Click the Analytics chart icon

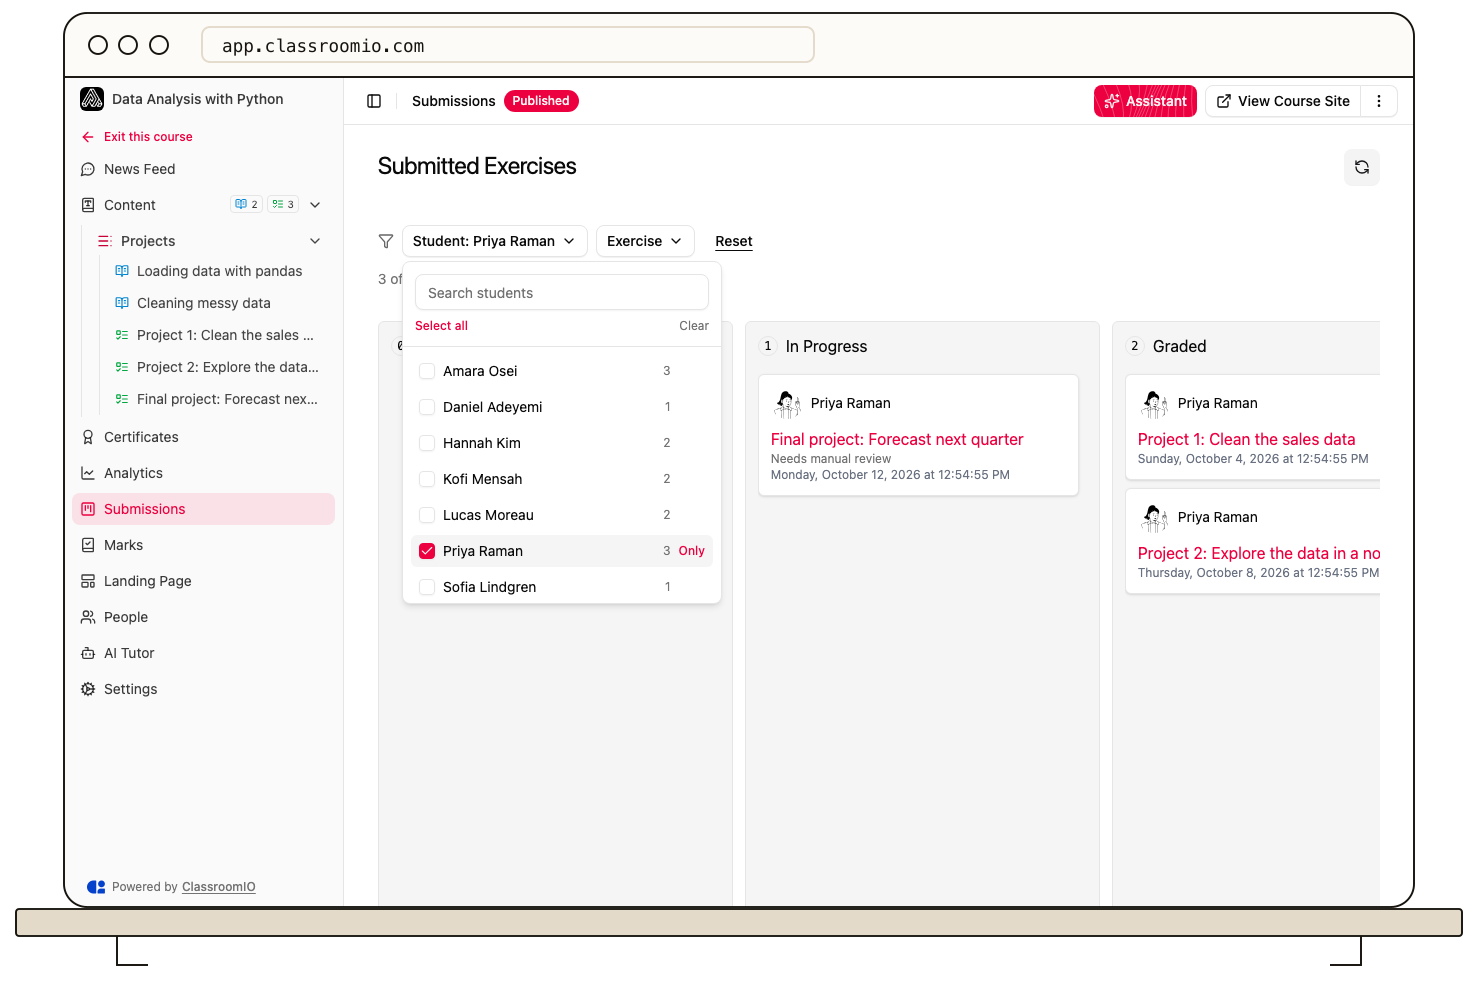pyautogui.click(x=88, y=473)
